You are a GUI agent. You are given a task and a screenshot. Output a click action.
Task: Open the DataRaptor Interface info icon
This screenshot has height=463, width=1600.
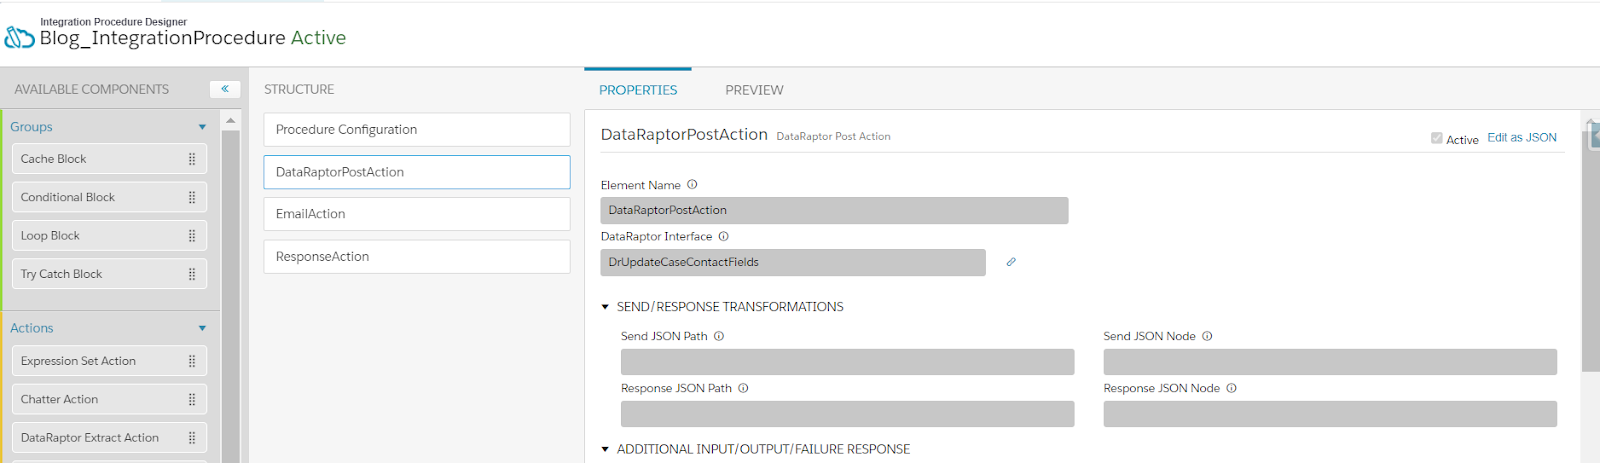coord(724,236)
